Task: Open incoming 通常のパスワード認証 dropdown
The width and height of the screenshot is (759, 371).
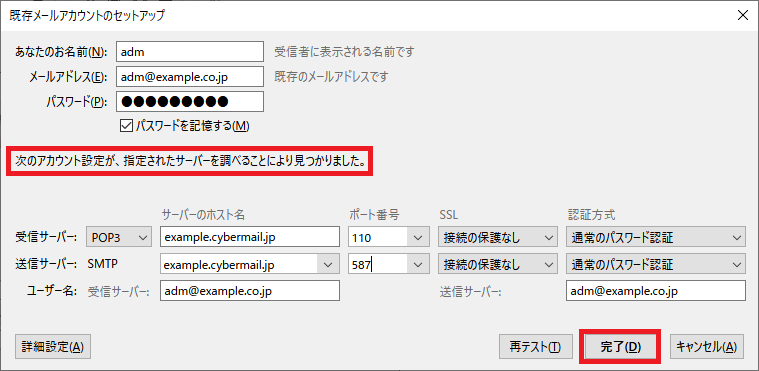Action: click(x=655, y=237)
